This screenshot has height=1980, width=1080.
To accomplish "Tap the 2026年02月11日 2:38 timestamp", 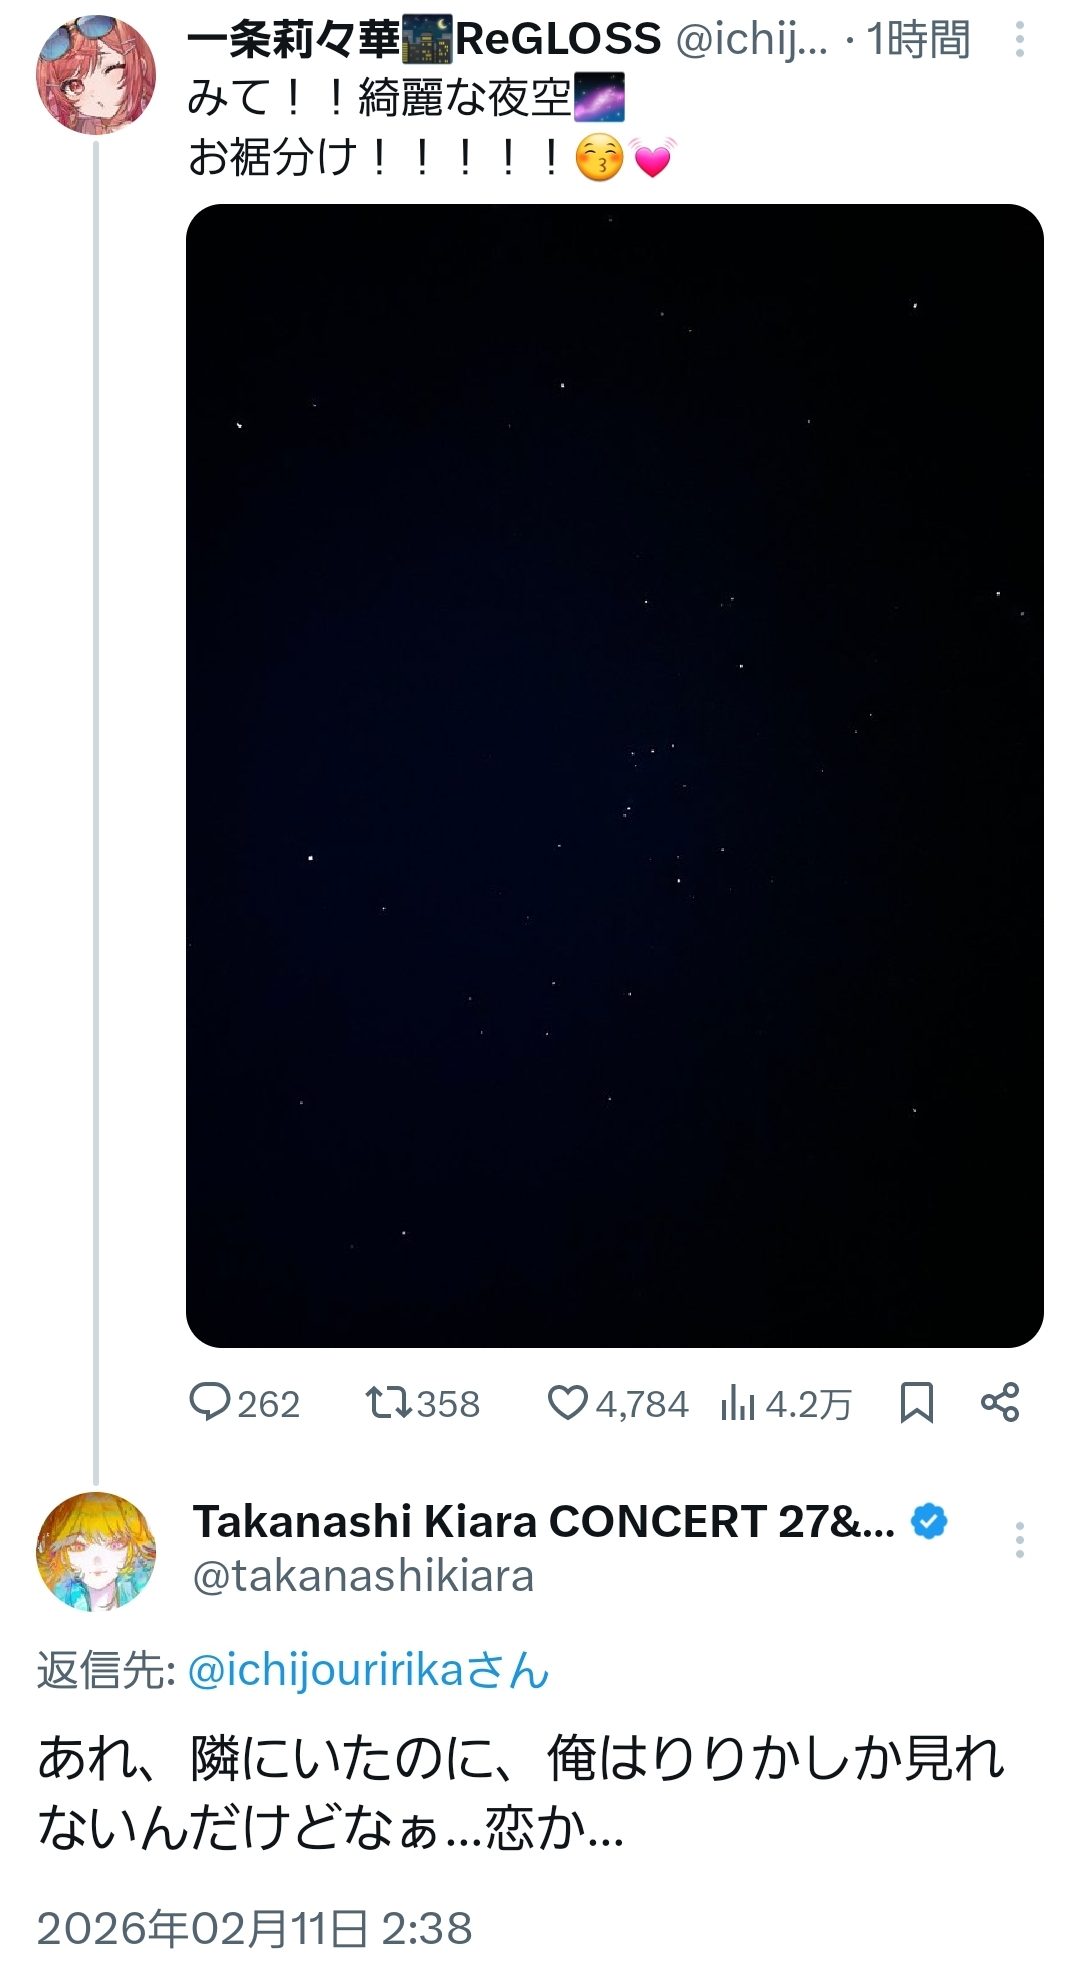I will click(x=254, y=1929).
